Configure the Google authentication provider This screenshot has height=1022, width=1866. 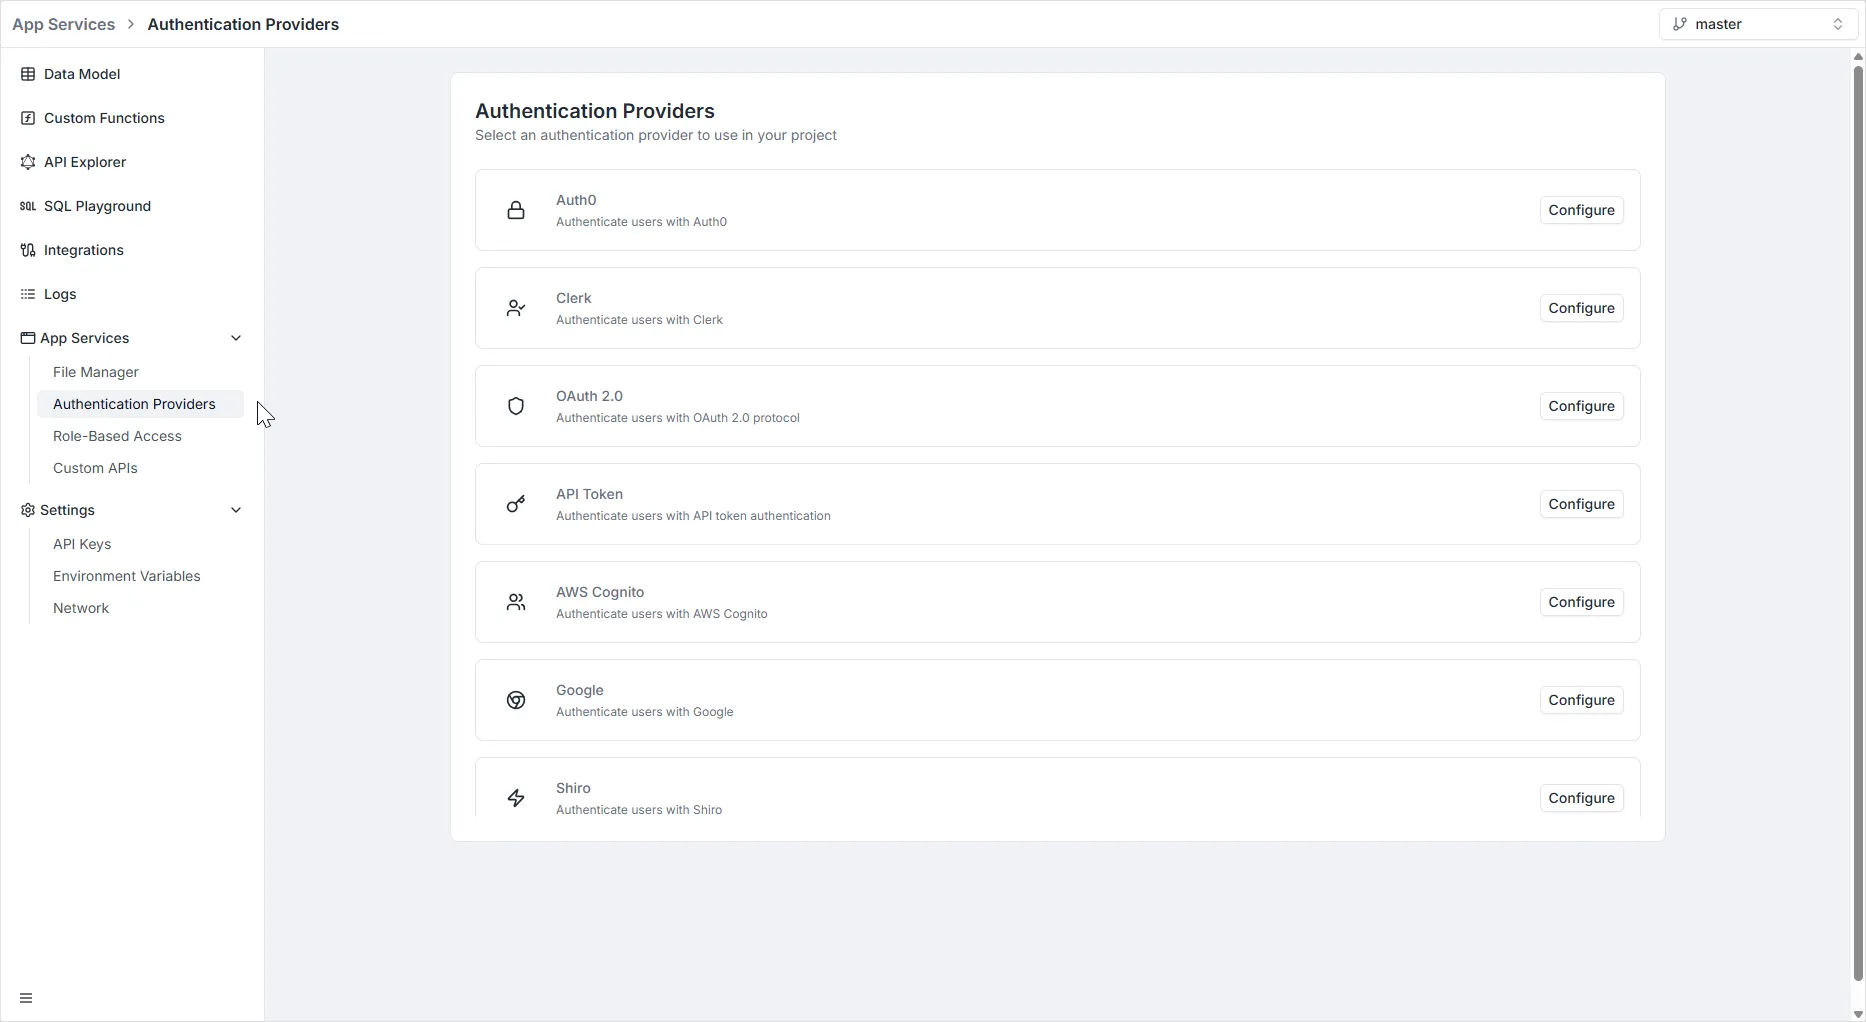[x=1581, y=700]
